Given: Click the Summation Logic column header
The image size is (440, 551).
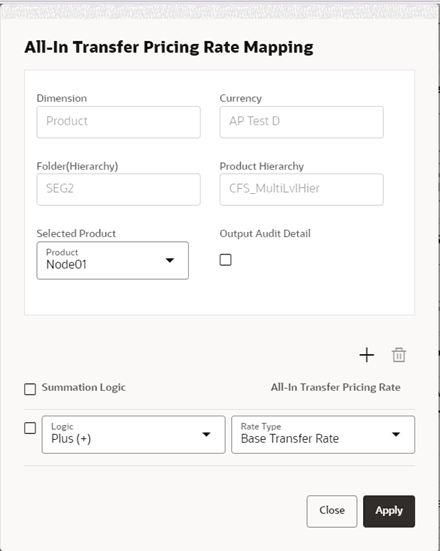Looking at the screenshot, I should click(84, 387).
